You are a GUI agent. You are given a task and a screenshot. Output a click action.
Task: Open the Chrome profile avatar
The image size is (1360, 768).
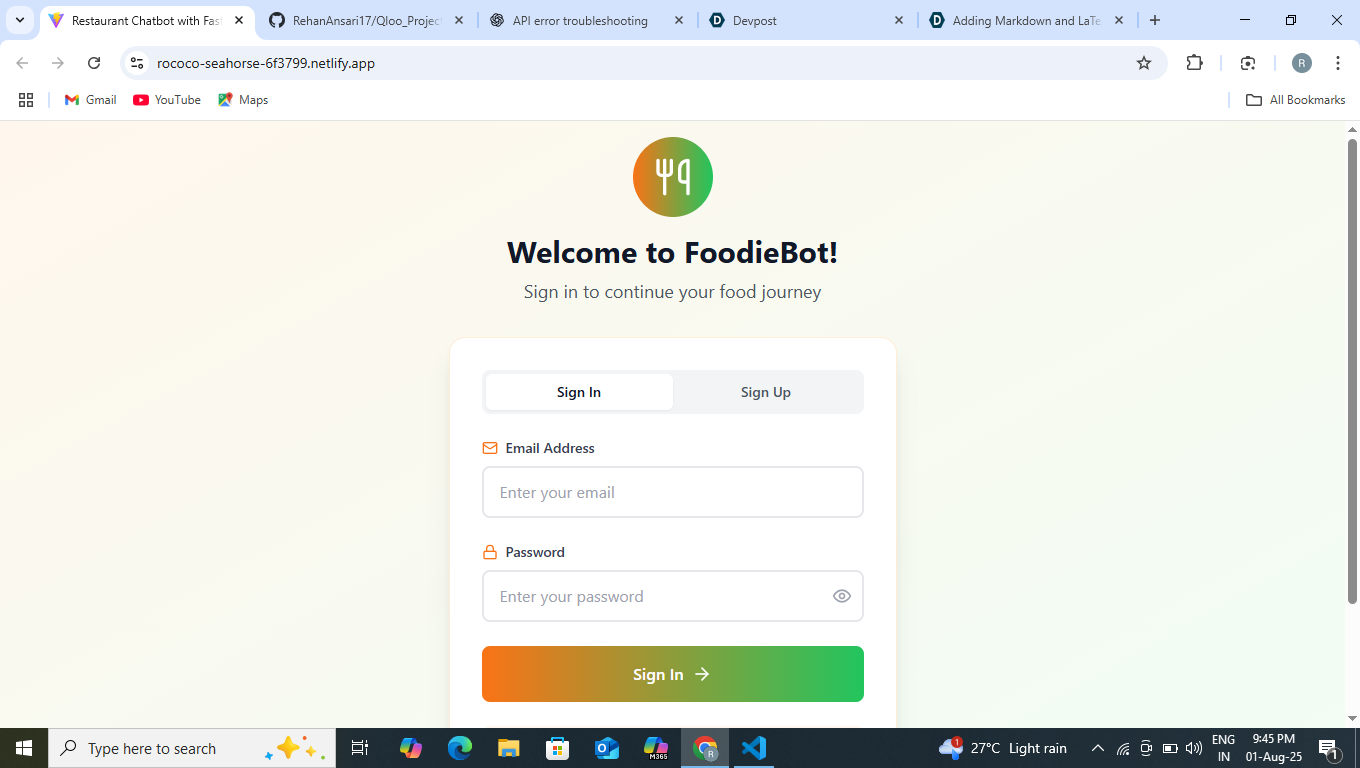(1301, 63)
